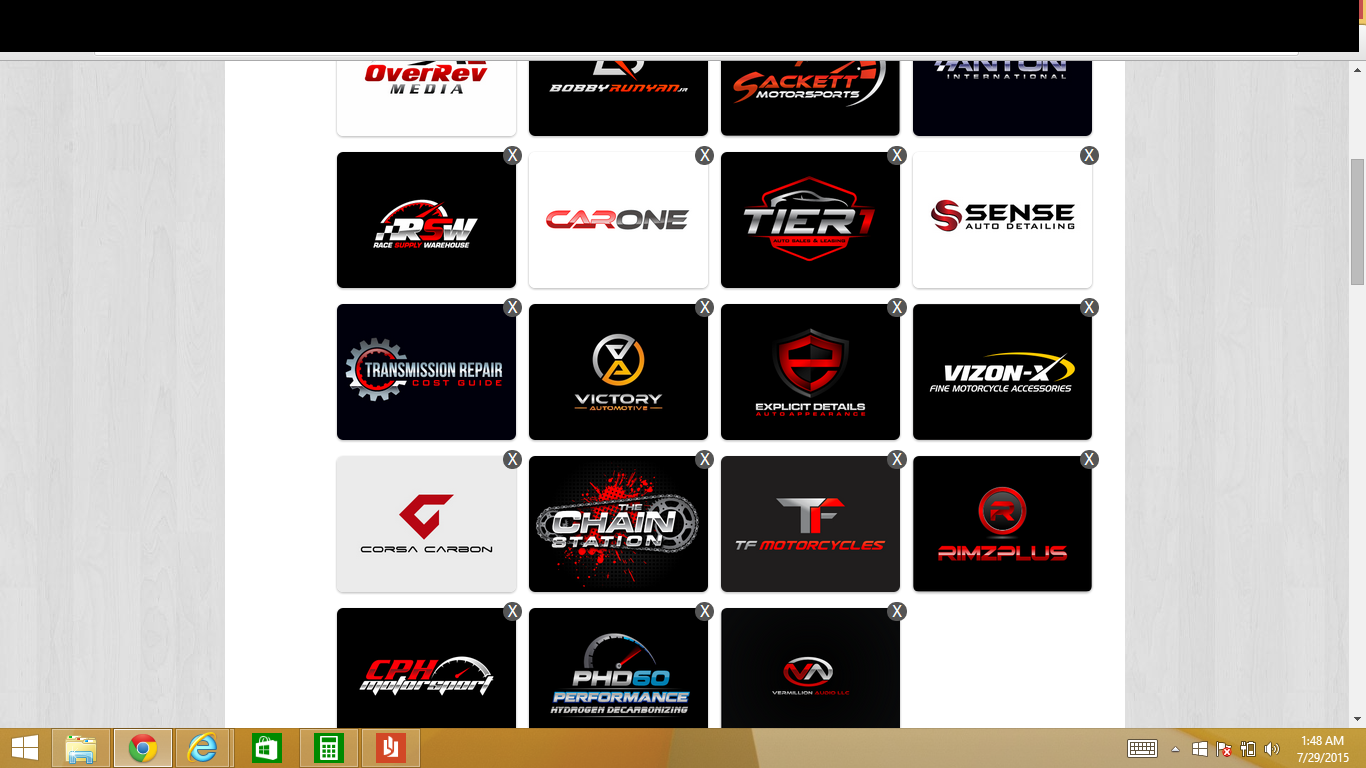Select the RimzPlus logo thumbnail

coord(1002,524)
